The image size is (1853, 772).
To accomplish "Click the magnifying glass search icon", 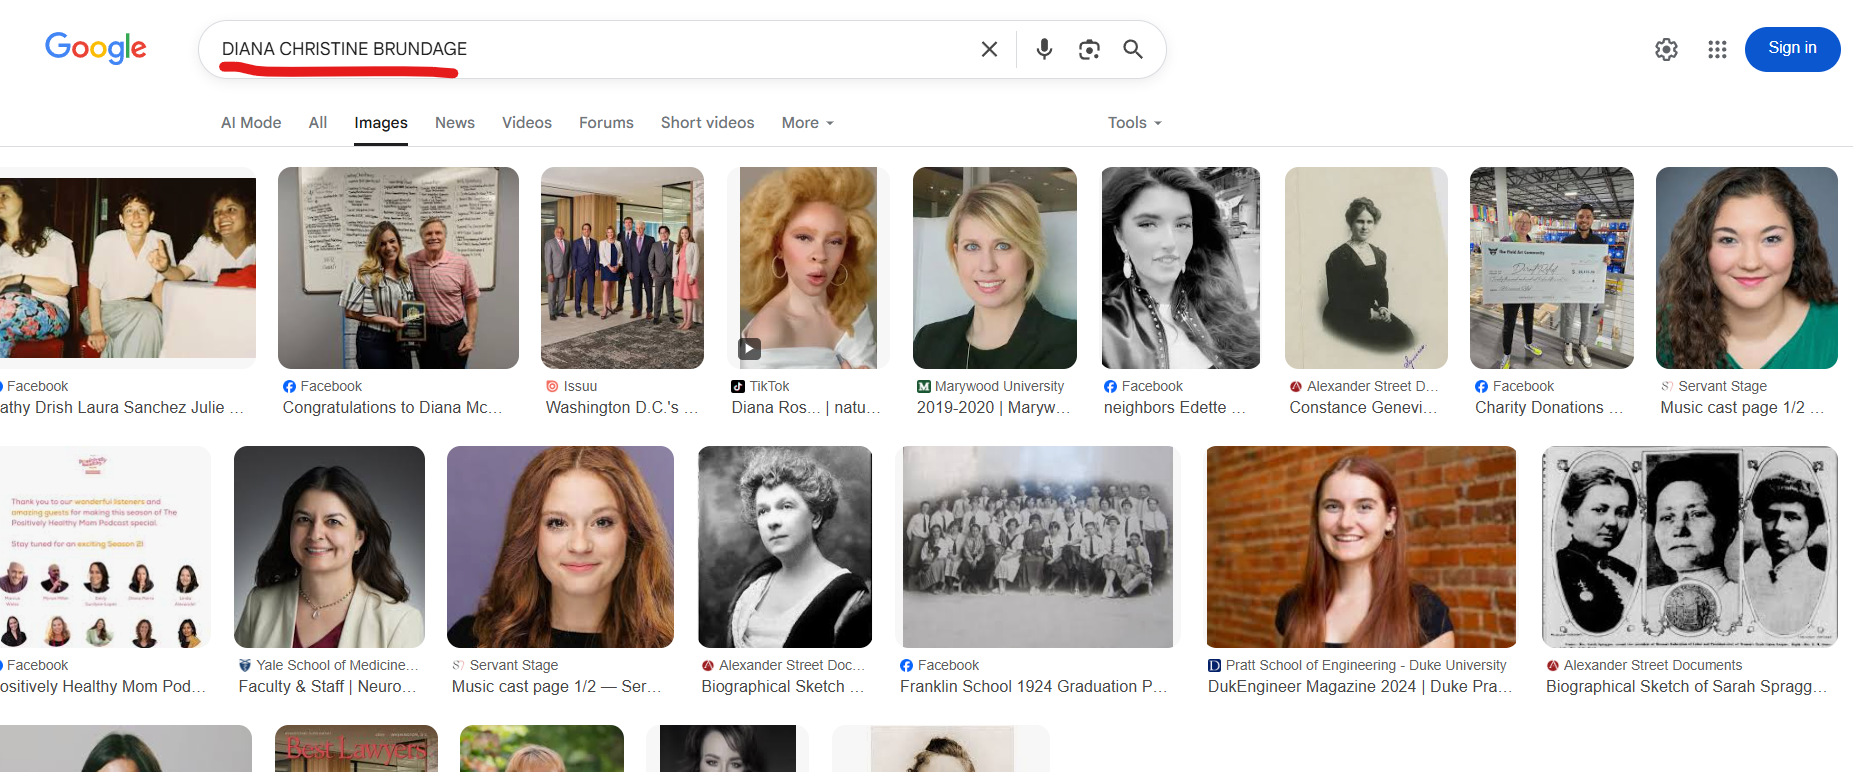I will [x=1133, y=49].
